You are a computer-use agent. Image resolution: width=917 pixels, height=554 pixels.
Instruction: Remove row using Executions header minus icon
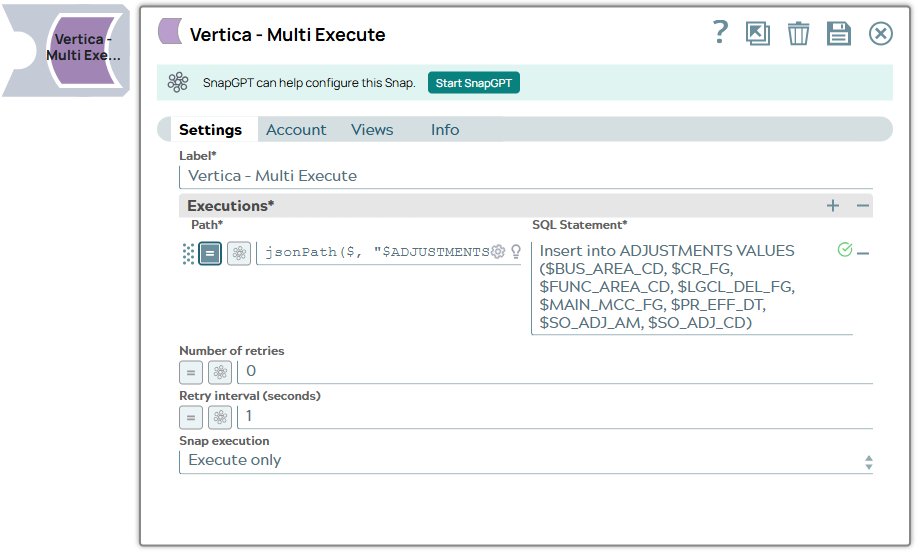click(x=863, y=206)
